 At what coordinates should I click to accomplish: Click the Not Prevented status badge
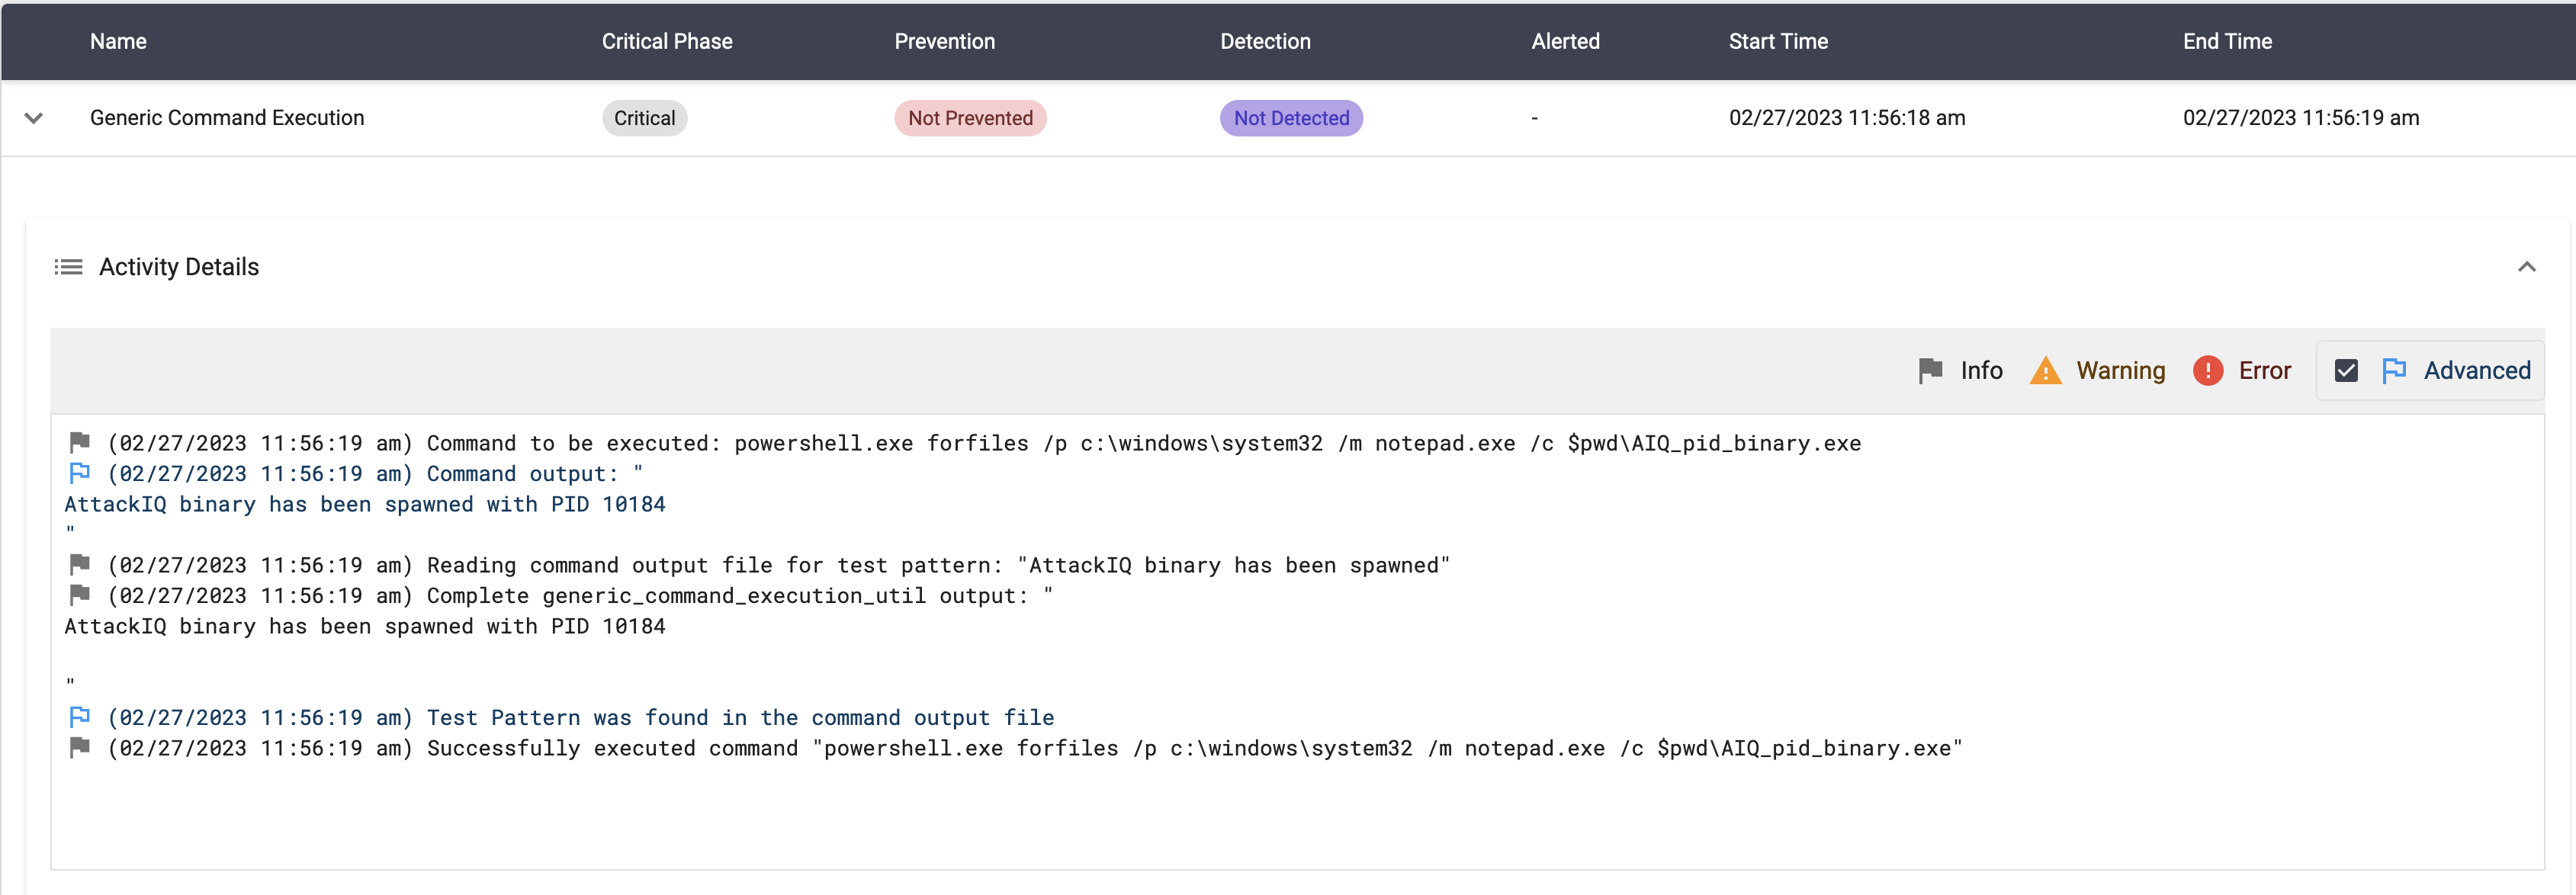969,118
